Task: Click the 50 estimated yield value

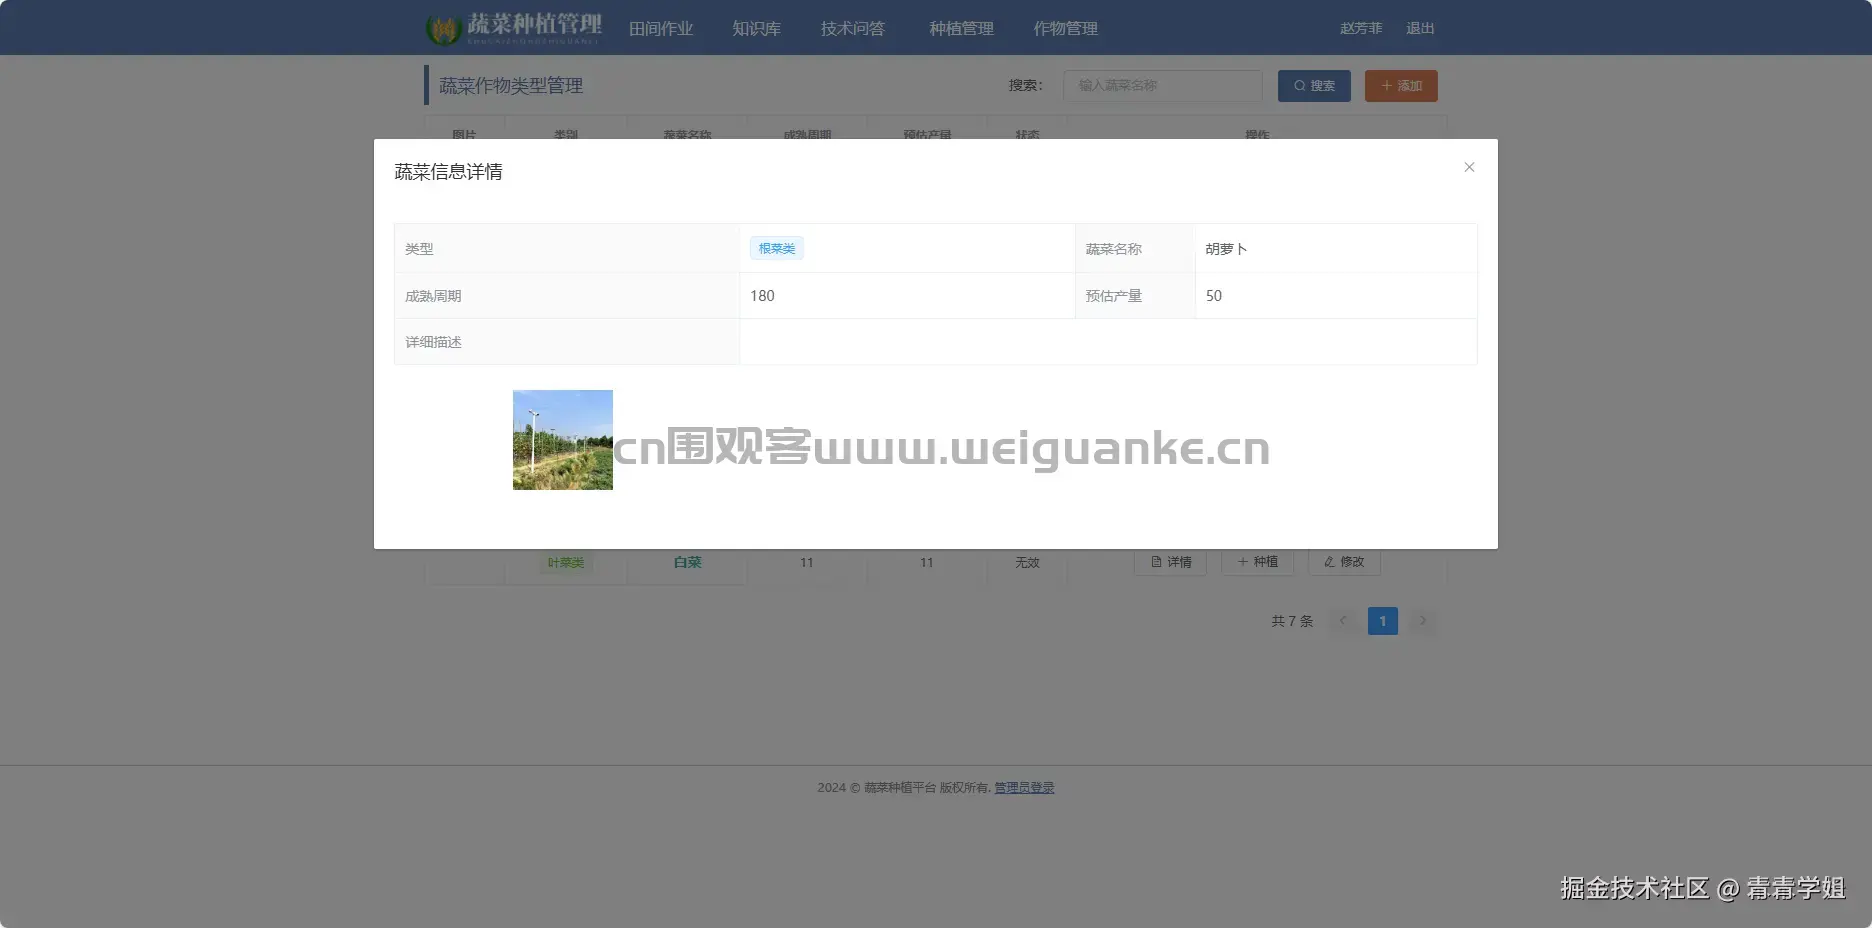Action: [x=1214, y=296]
